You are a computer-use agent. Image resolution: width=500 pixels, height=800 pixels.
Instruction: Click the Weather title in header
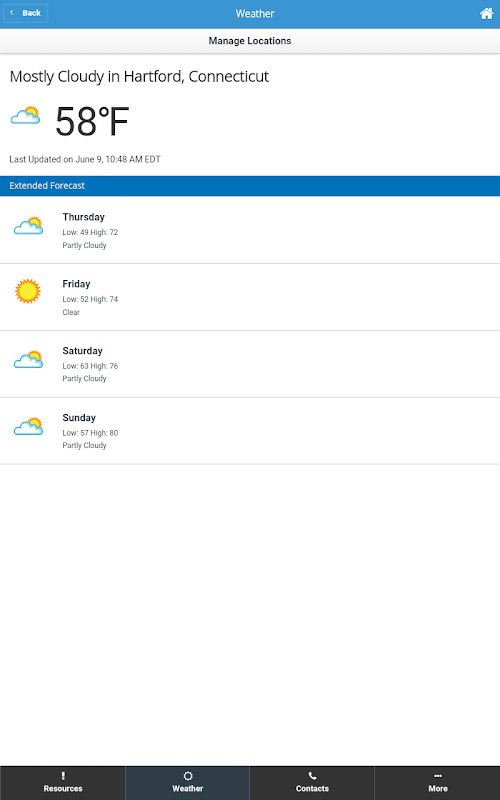(255, 14)
